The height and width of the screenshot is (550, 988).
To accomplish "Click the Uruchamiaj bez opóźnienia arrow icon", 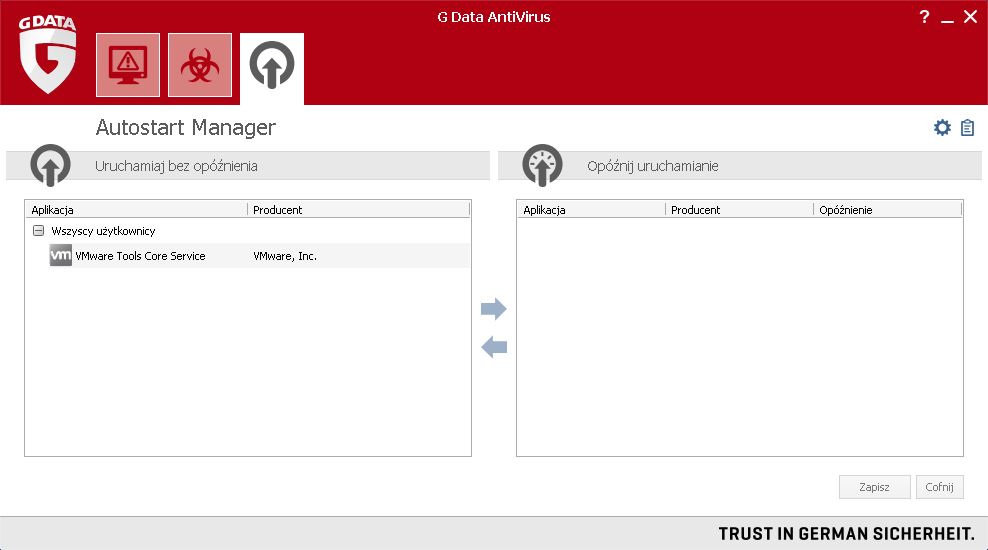I will [50, 166].
